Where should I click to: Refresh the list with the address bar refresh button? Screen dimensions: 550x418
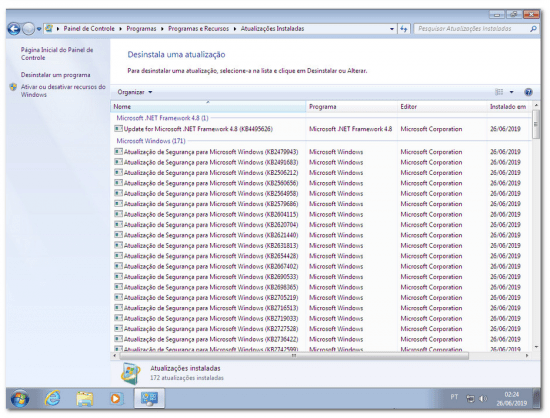pyautogui.click(x=404, y=29)
